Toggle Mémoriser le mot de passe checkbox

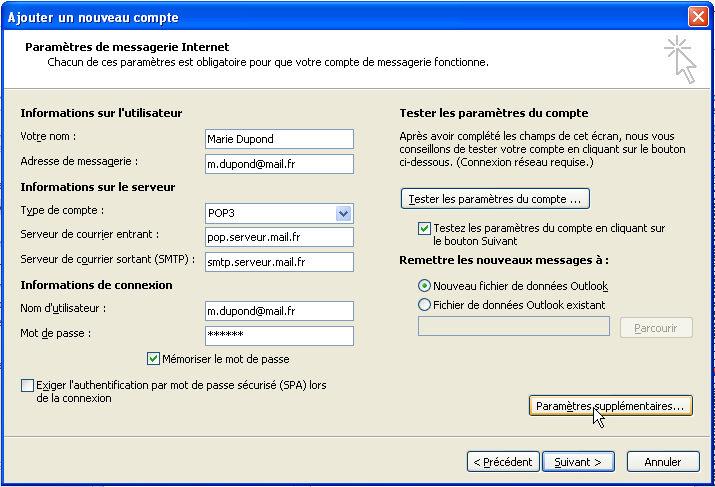click(153, 359)
